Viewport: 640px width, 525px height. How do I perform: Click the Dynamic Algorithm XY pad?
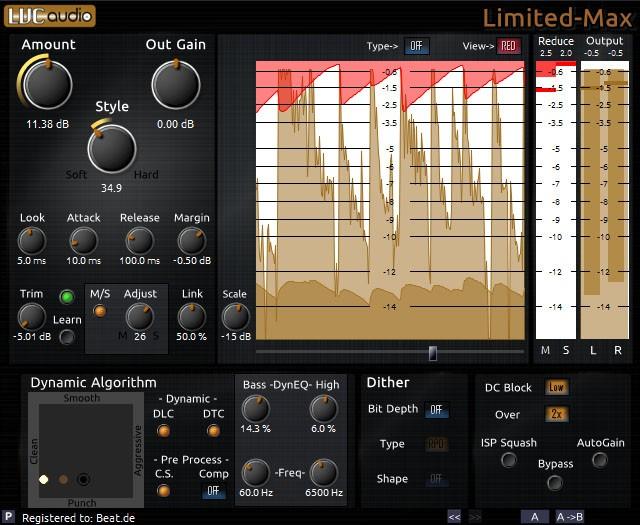(x=83, y=450)
